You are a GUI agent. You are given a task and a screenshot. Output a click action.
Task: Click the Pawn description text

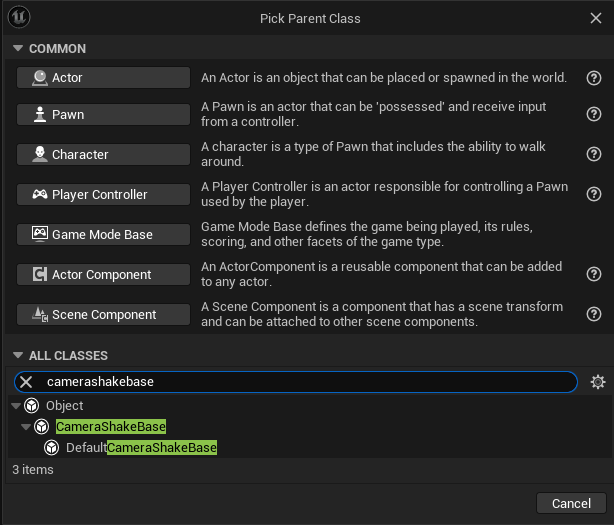374,114
